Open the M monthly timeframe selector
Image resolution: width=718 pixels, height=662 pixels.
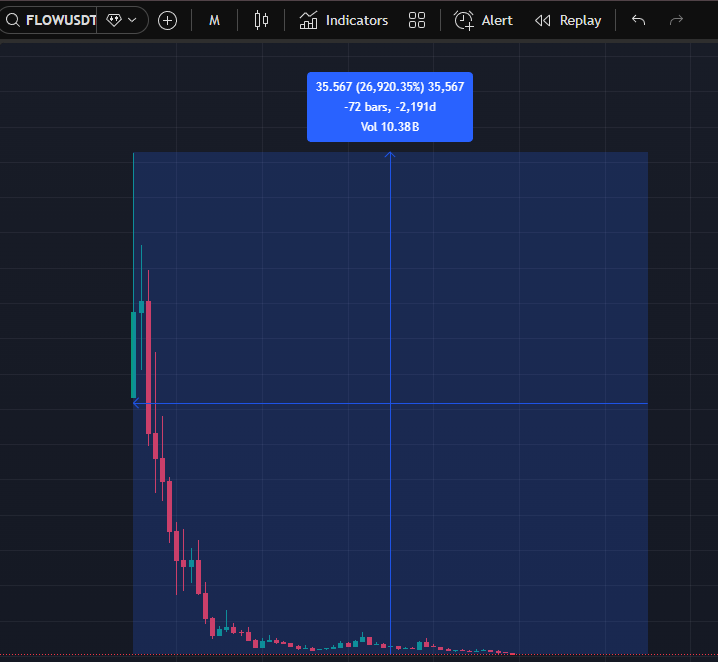point(214,21)
